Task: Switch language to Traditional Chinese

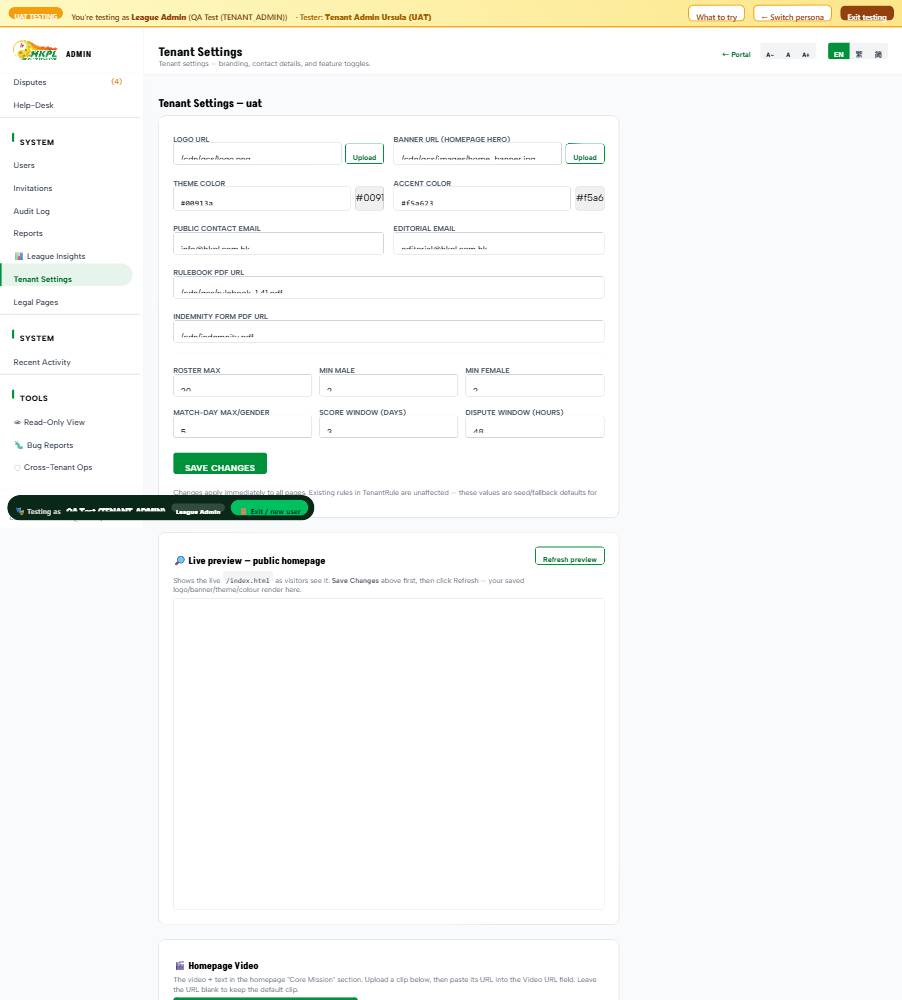Action: 859,54
